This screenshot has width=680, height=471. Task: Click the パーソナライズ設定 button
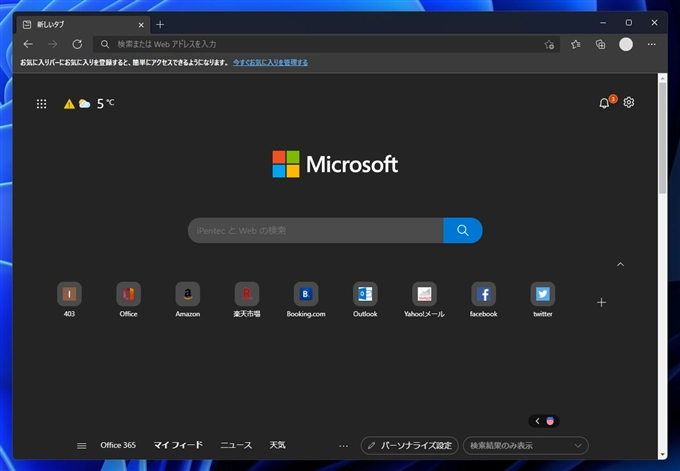coord(409,445)
